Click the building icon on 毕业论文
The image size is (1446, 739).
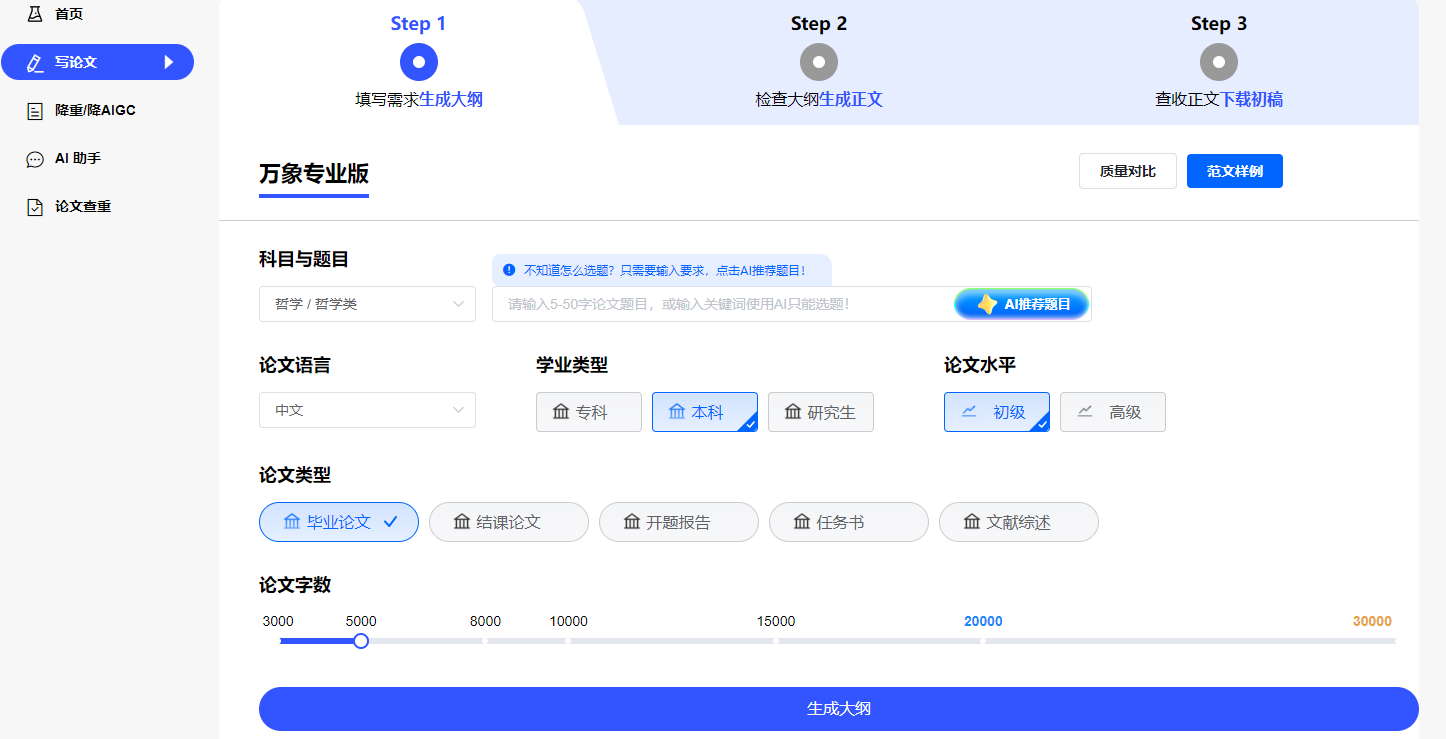point(292,522)
